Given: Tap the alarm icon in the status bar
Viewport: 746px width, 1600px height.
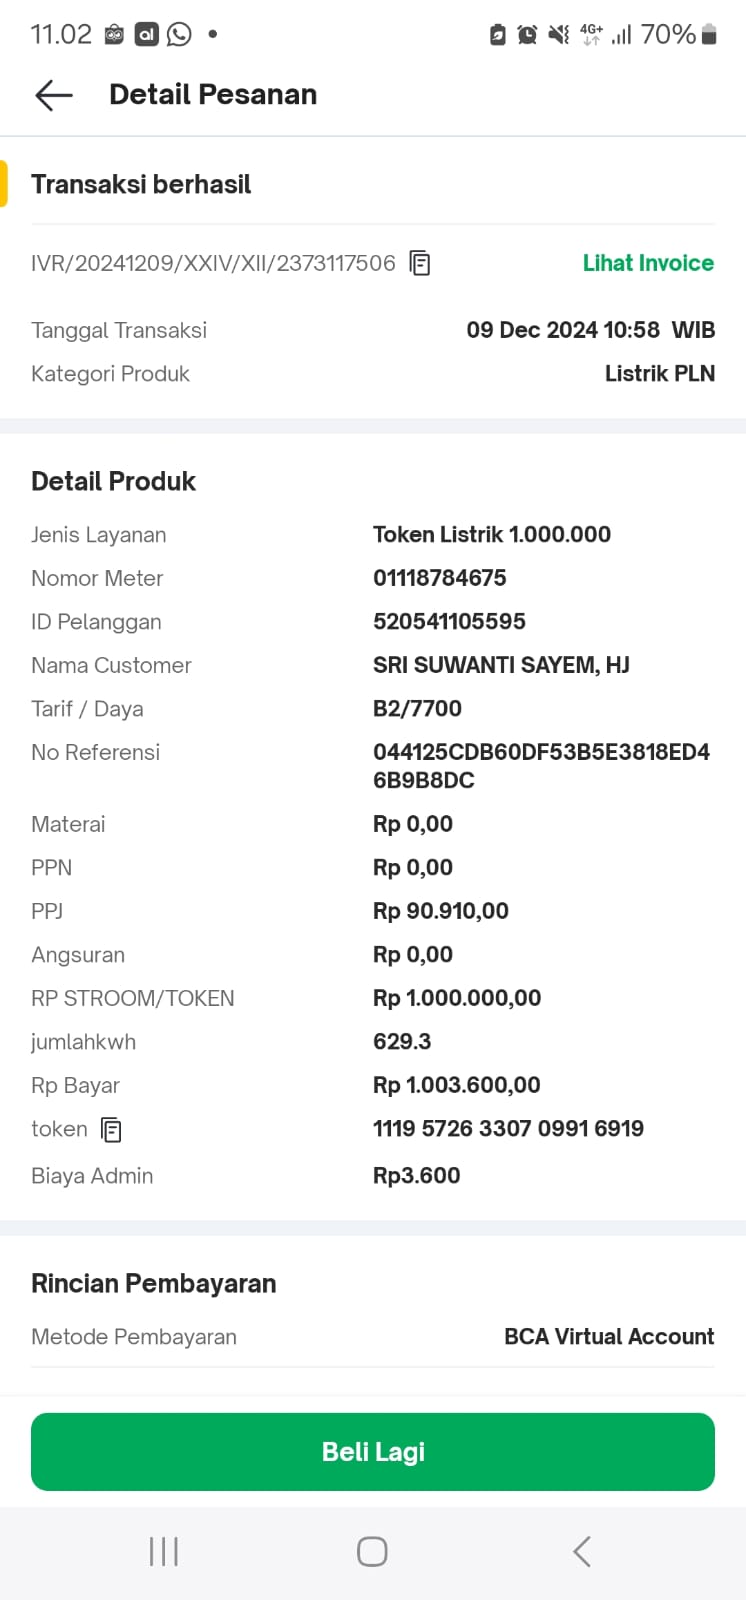Looking at the screenshot, I should pyautogui.click(x=527, y=35).
